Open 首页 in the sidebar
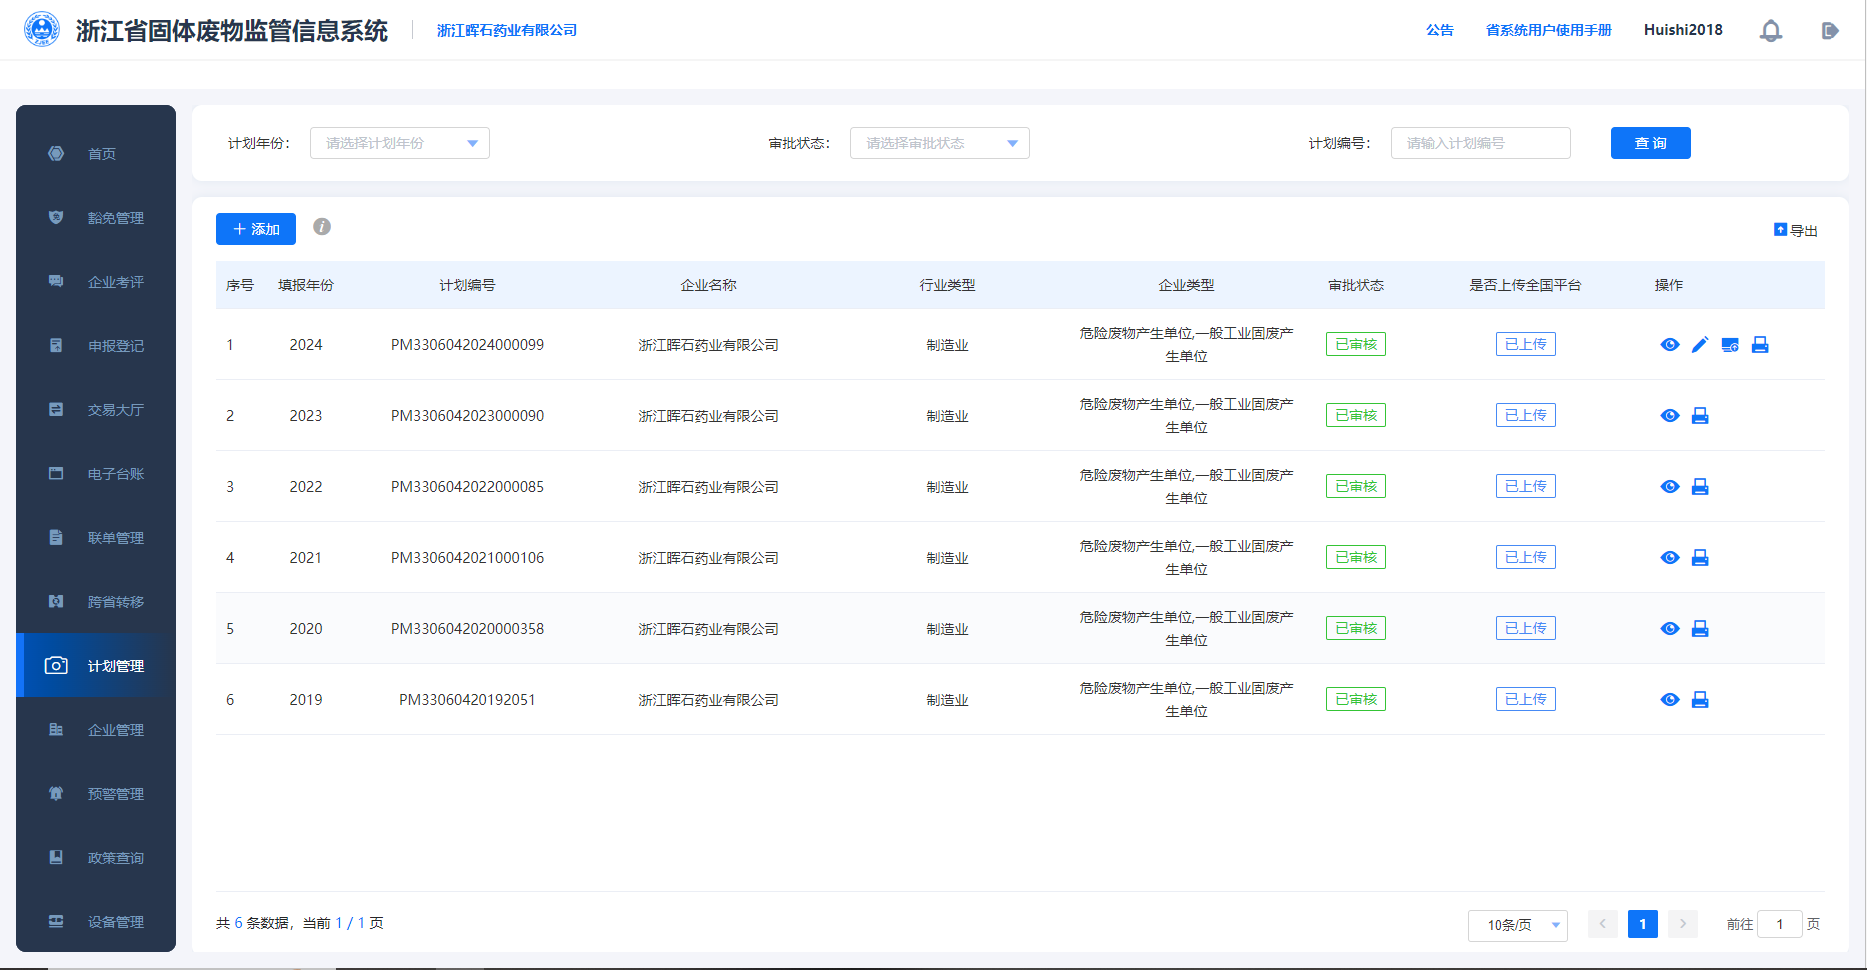1867x970 pixels. [x=96, y=154]
